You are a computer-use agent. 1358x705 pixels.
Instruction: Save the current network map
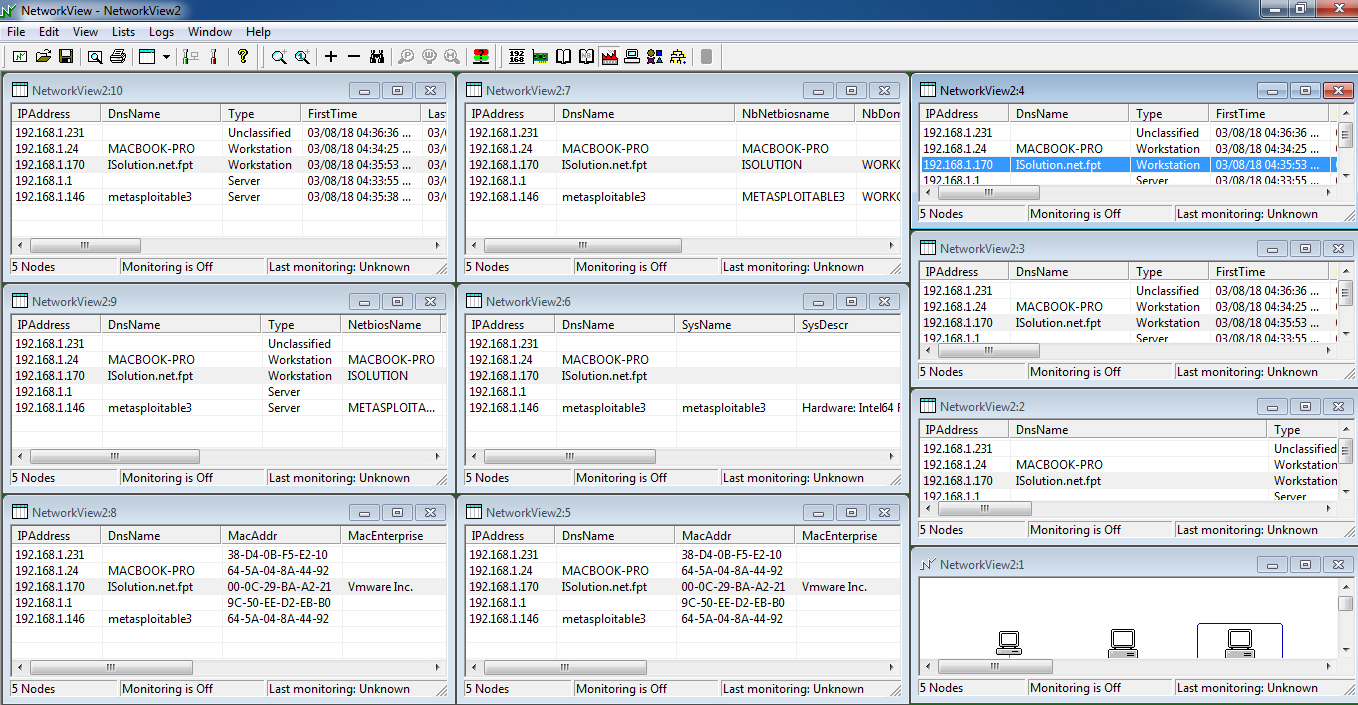coord(66,57)
